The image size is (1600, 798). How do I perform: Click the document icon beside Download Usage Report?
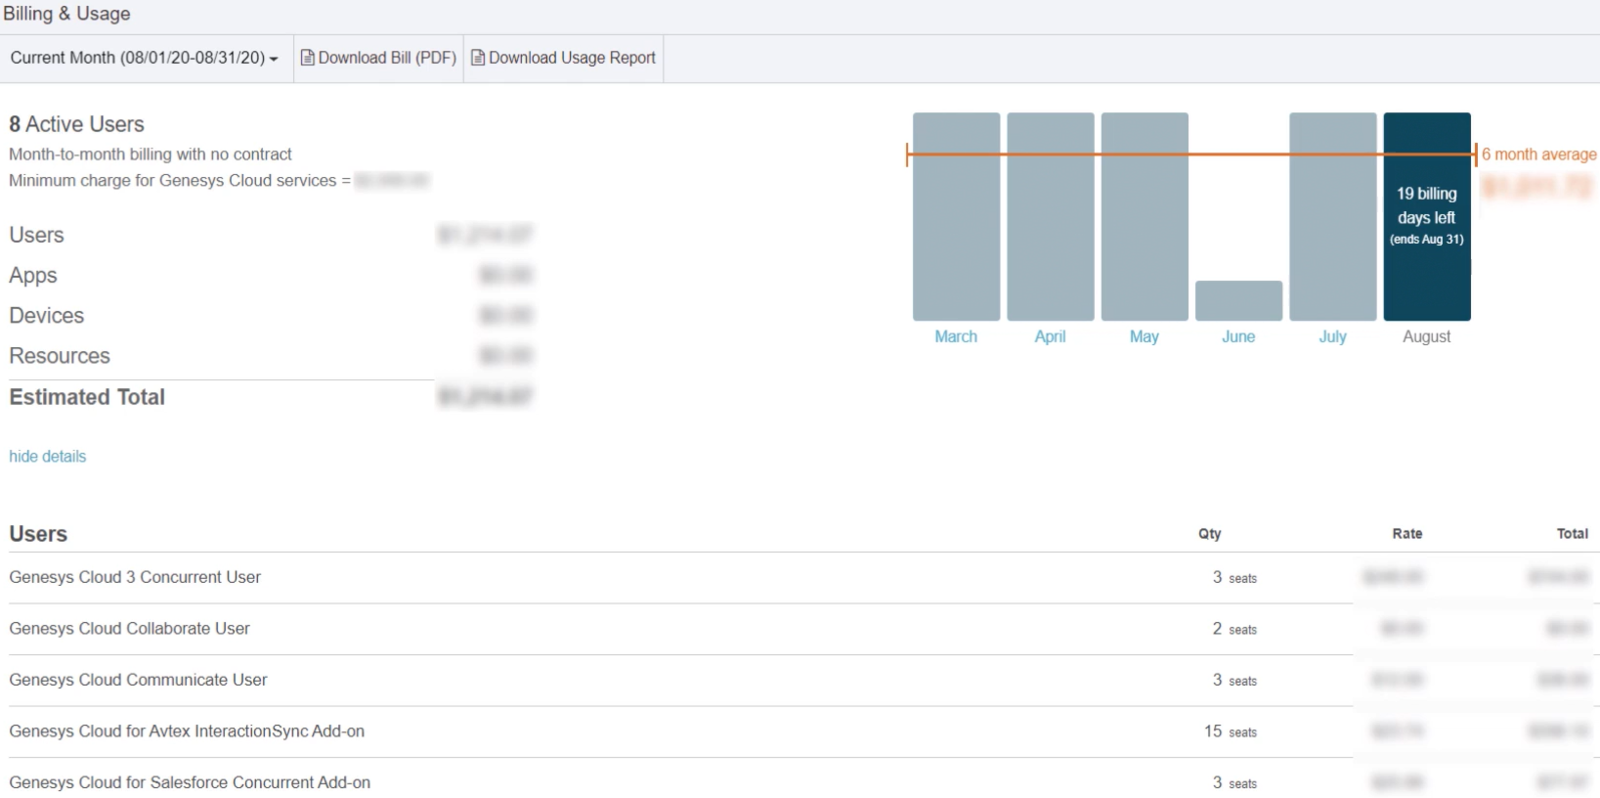click(478, 58)
